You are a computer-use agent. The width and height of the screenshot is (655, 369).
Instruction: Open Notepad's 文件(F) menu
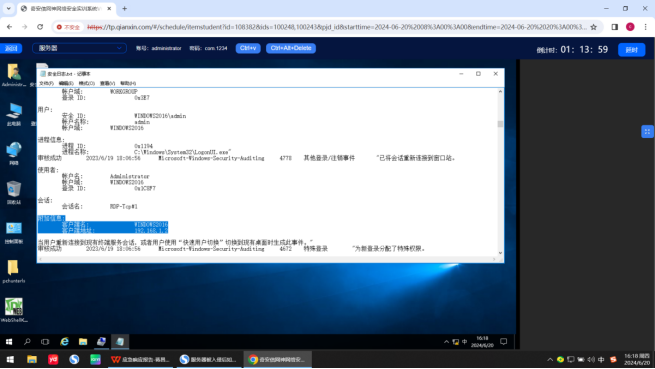pos(46,83)
